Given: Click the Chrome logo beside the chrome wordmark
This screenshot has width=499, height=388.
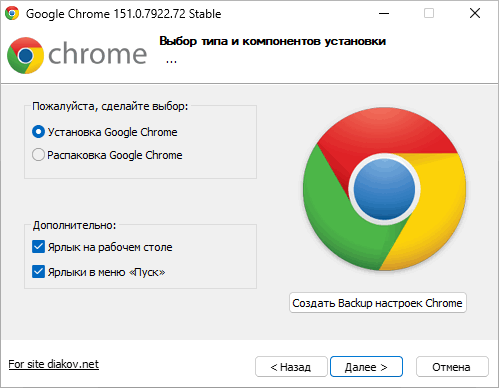Looking at the screenshot, I should [x=25, y=55].
